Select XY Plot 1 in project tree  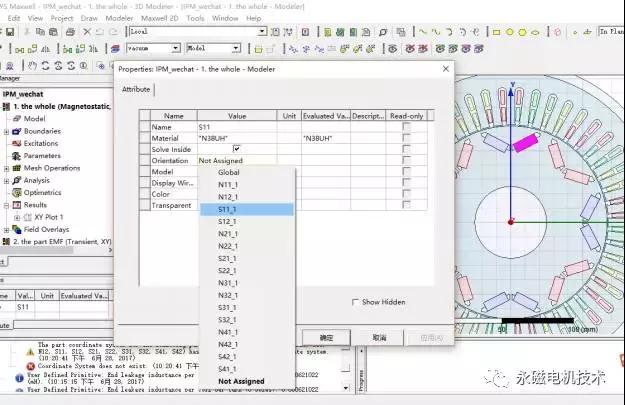[49, 217]
